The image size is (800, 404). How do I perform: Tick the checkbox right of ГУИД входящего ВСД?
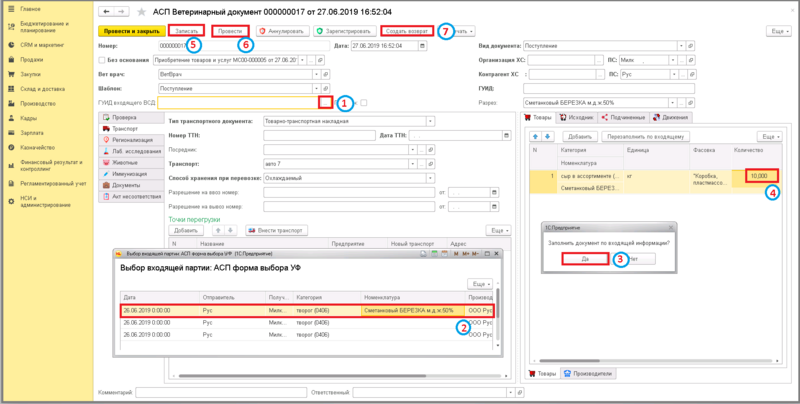365,102
